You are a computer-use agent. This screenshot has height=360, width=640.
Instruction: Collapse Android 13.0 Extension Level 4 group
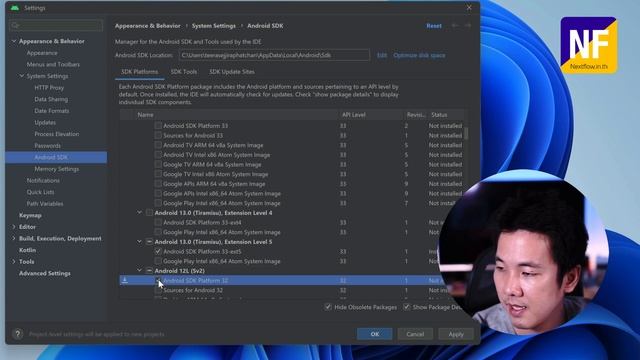point(139,213)
